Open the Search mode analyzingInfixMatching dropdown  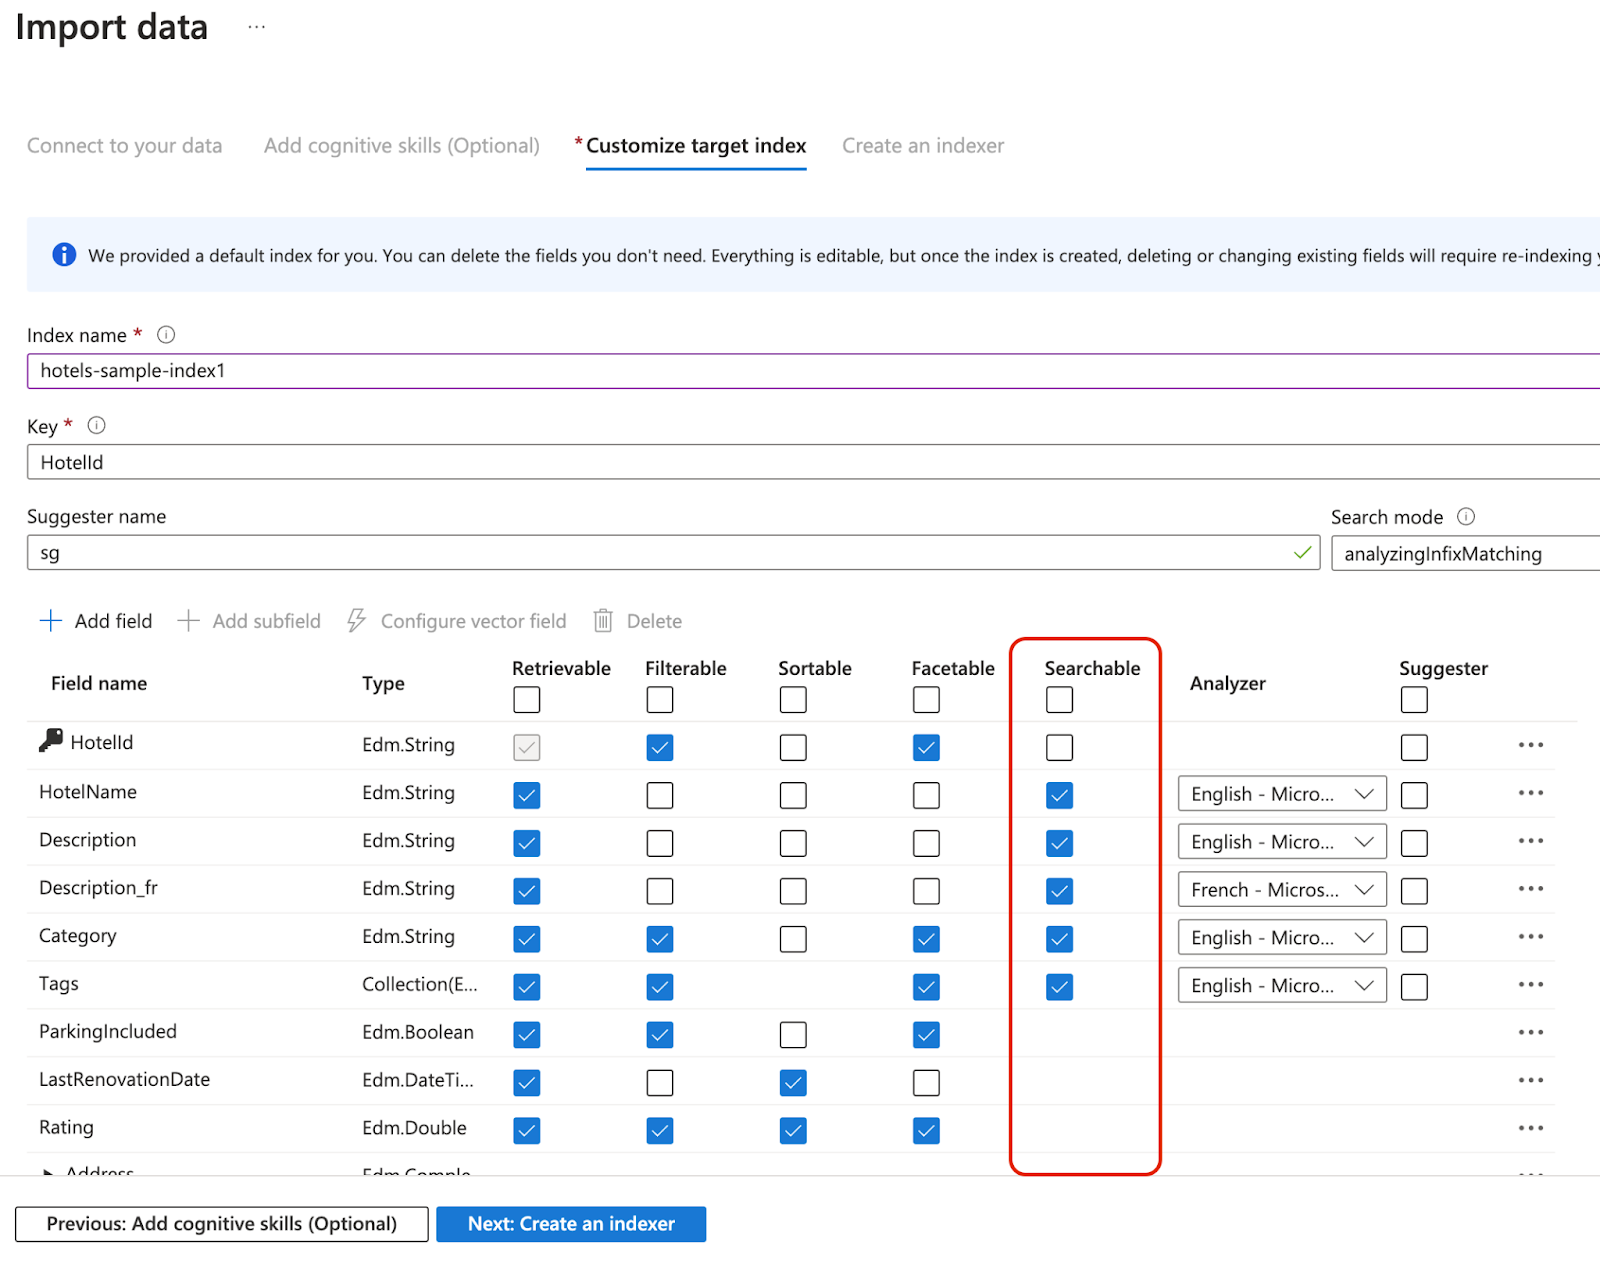click(x=1465, y=554)
